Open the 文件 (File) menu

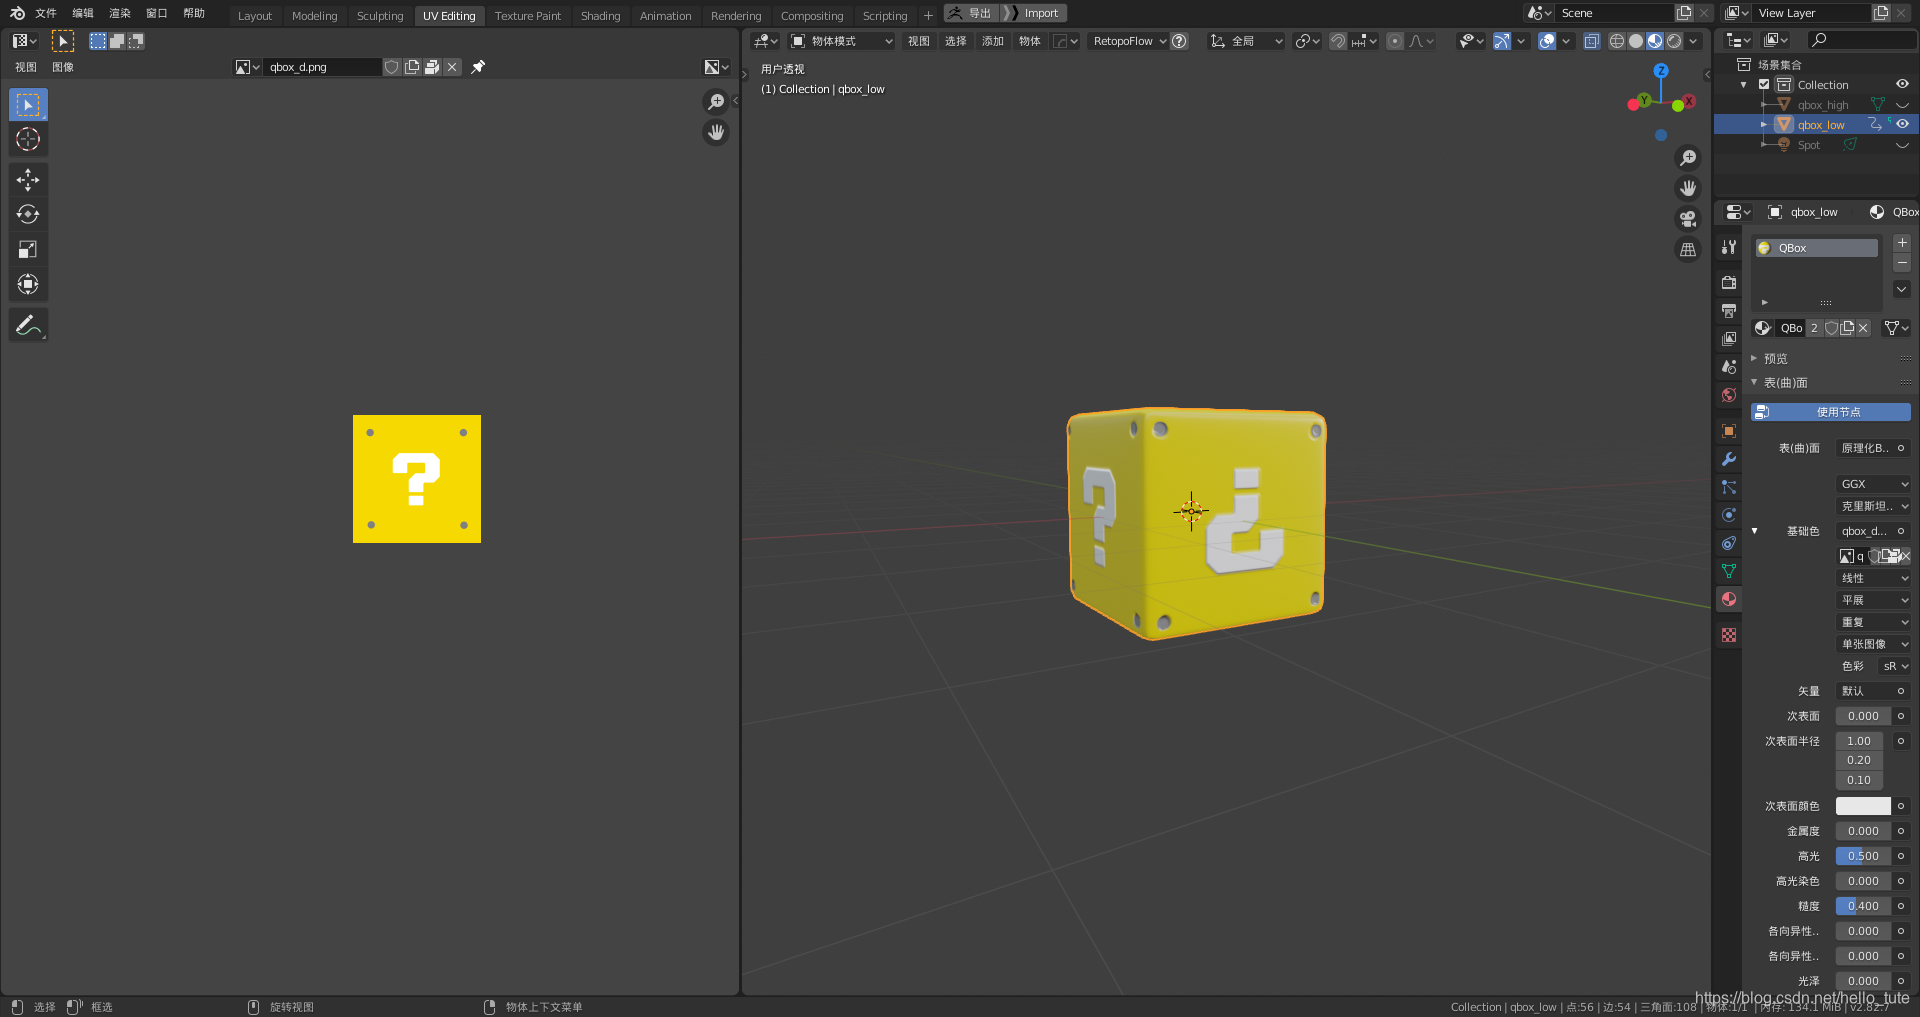[x=46, y=13]
